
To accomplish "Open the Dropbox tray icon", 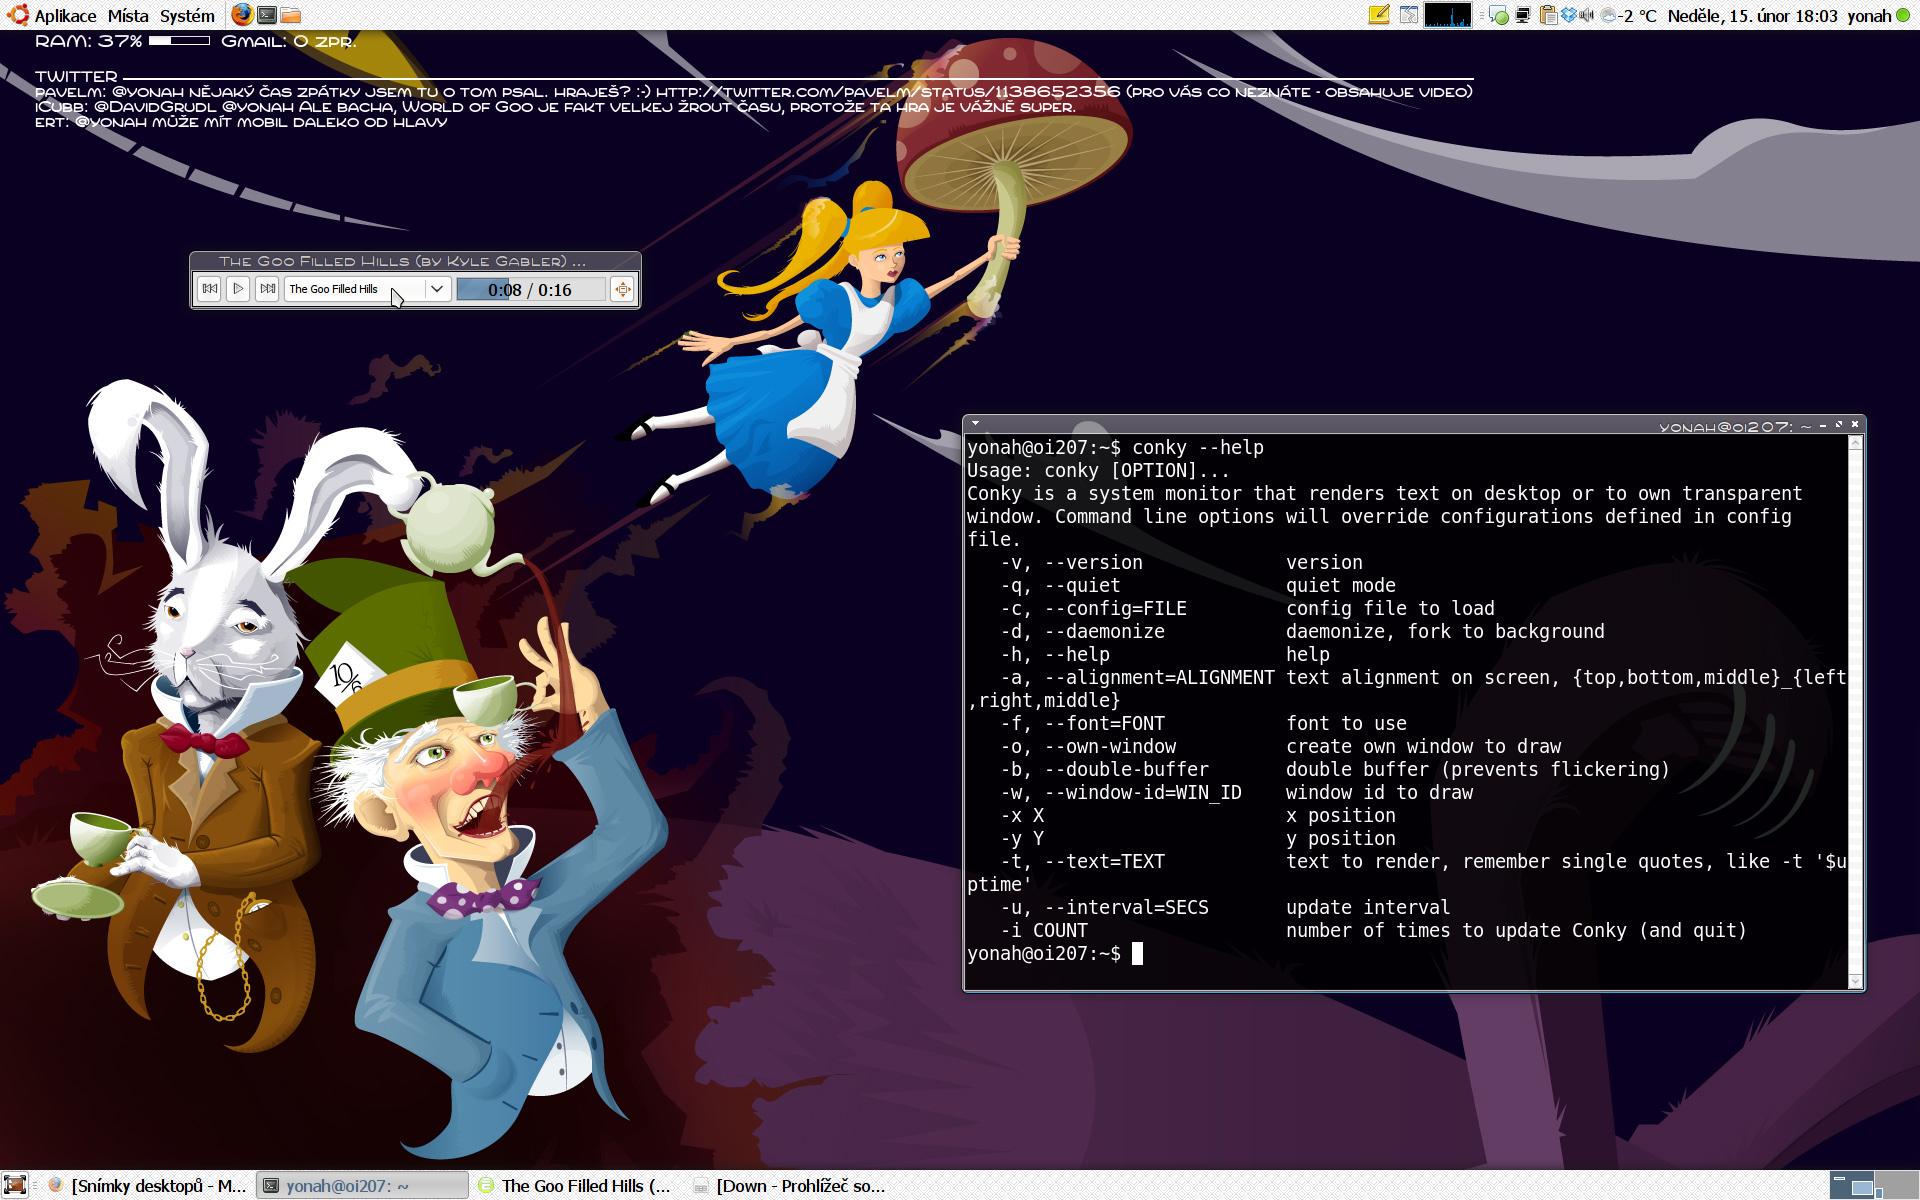I will tap(1569, 14).
